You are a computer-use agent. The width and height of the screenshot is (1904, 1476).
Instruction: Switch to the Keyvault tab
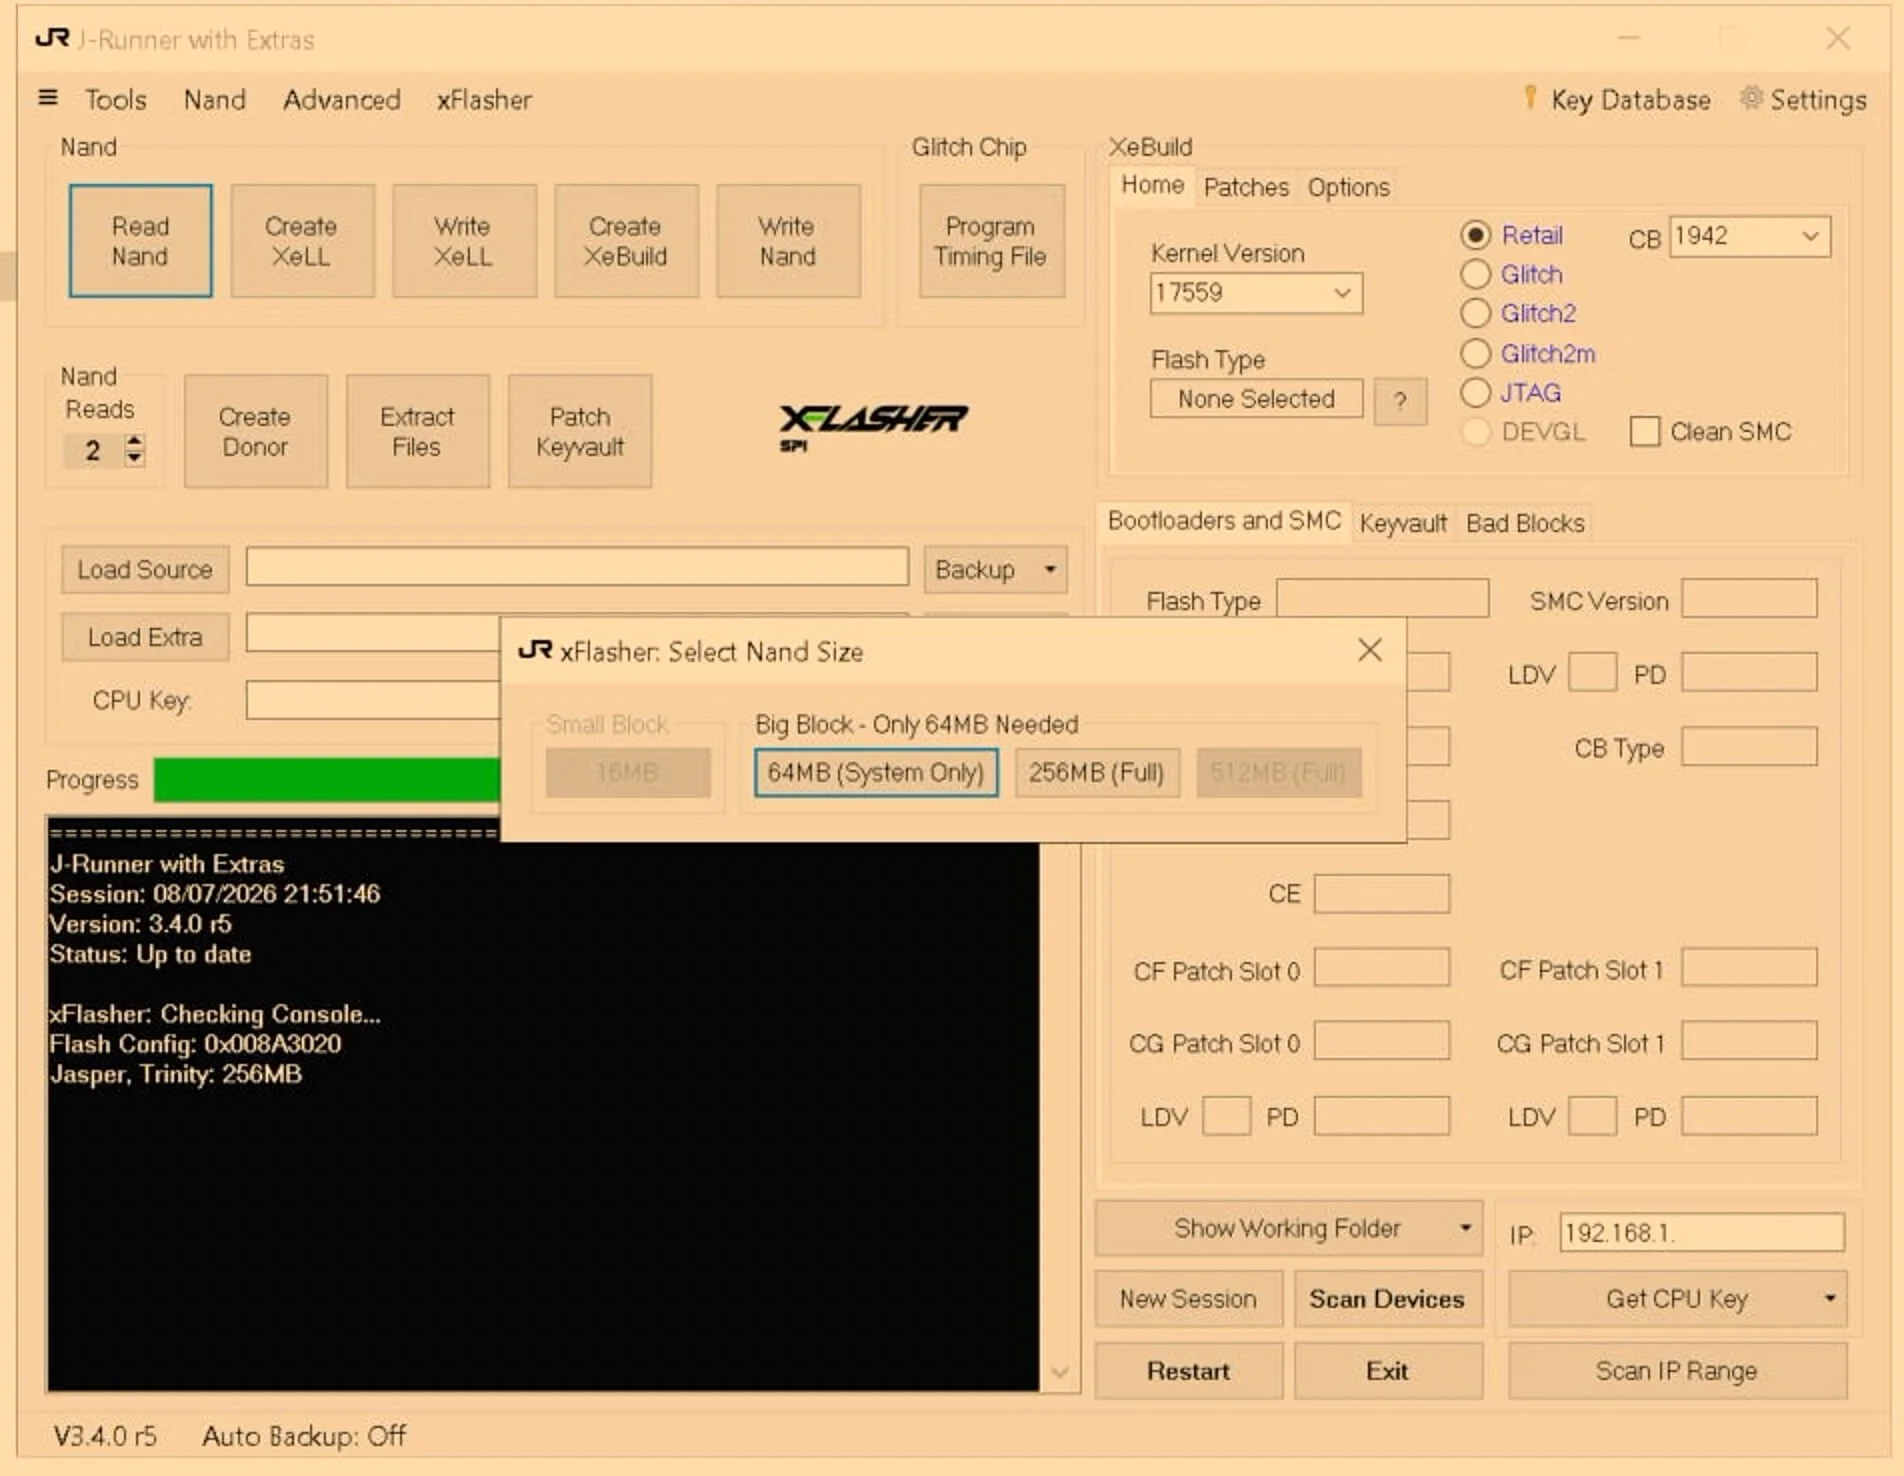coord(1403,523)
